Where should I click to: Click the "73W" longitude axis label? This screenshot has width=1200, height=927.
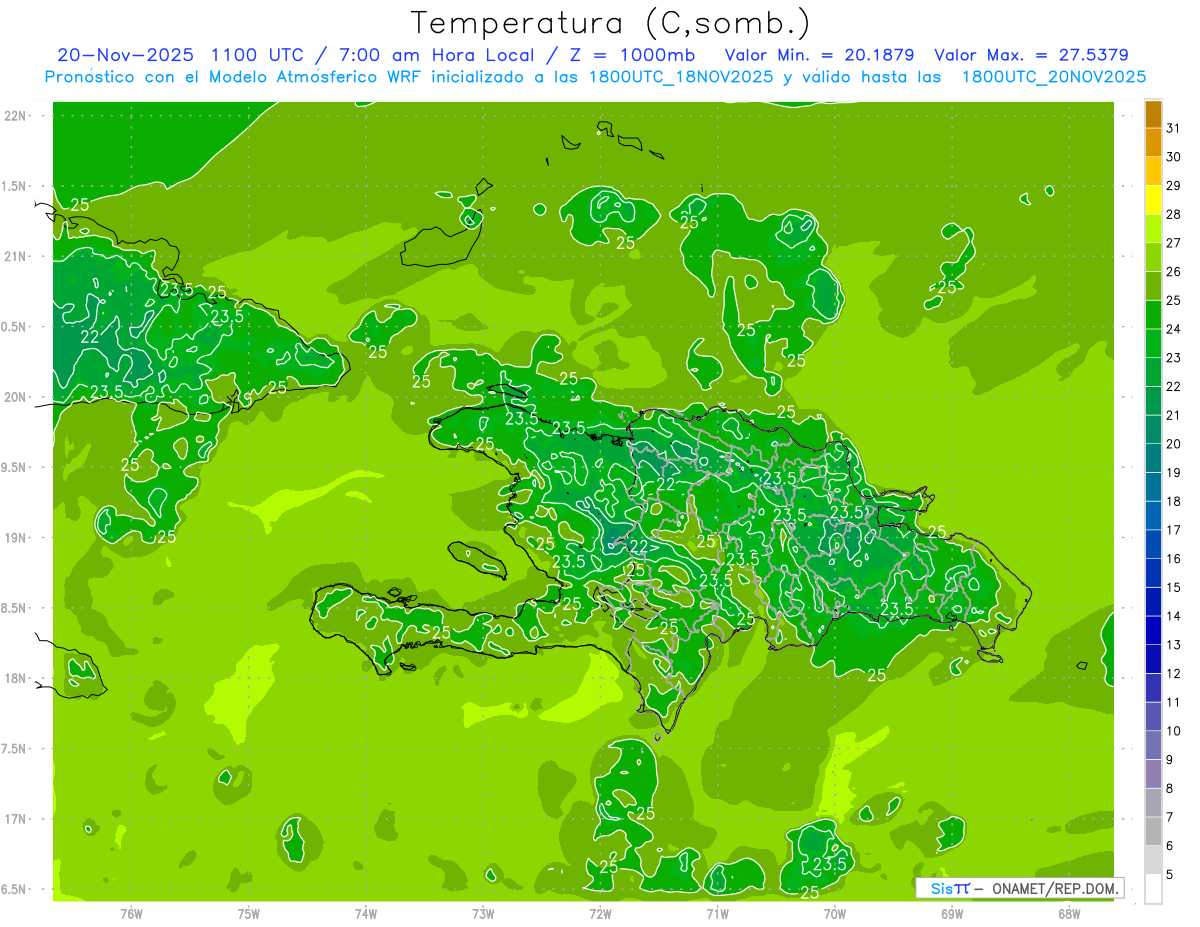483,913
